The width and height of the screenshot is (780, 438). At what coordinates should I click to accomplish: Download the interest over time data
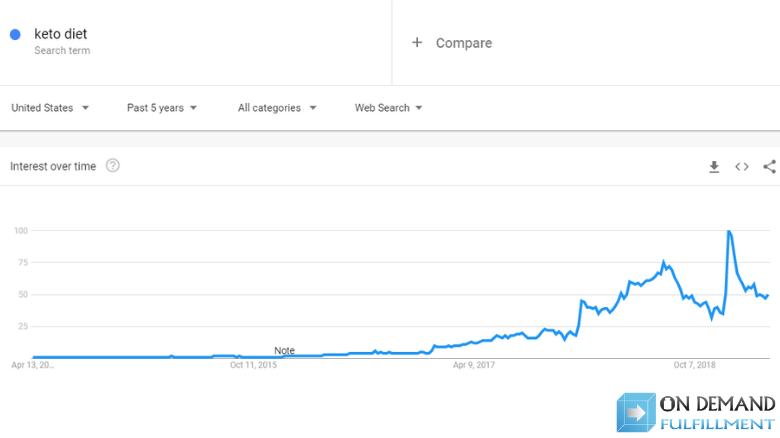click(714, 167)
